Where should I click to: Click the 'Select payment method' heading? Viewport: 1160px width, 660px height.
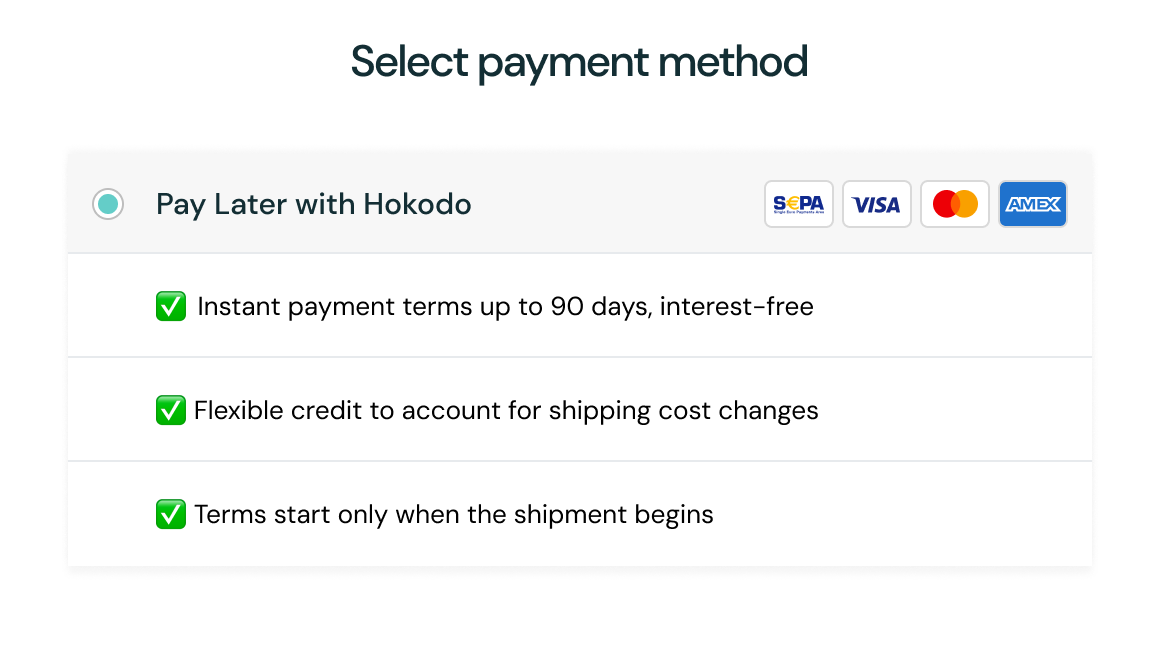(579, 62)
